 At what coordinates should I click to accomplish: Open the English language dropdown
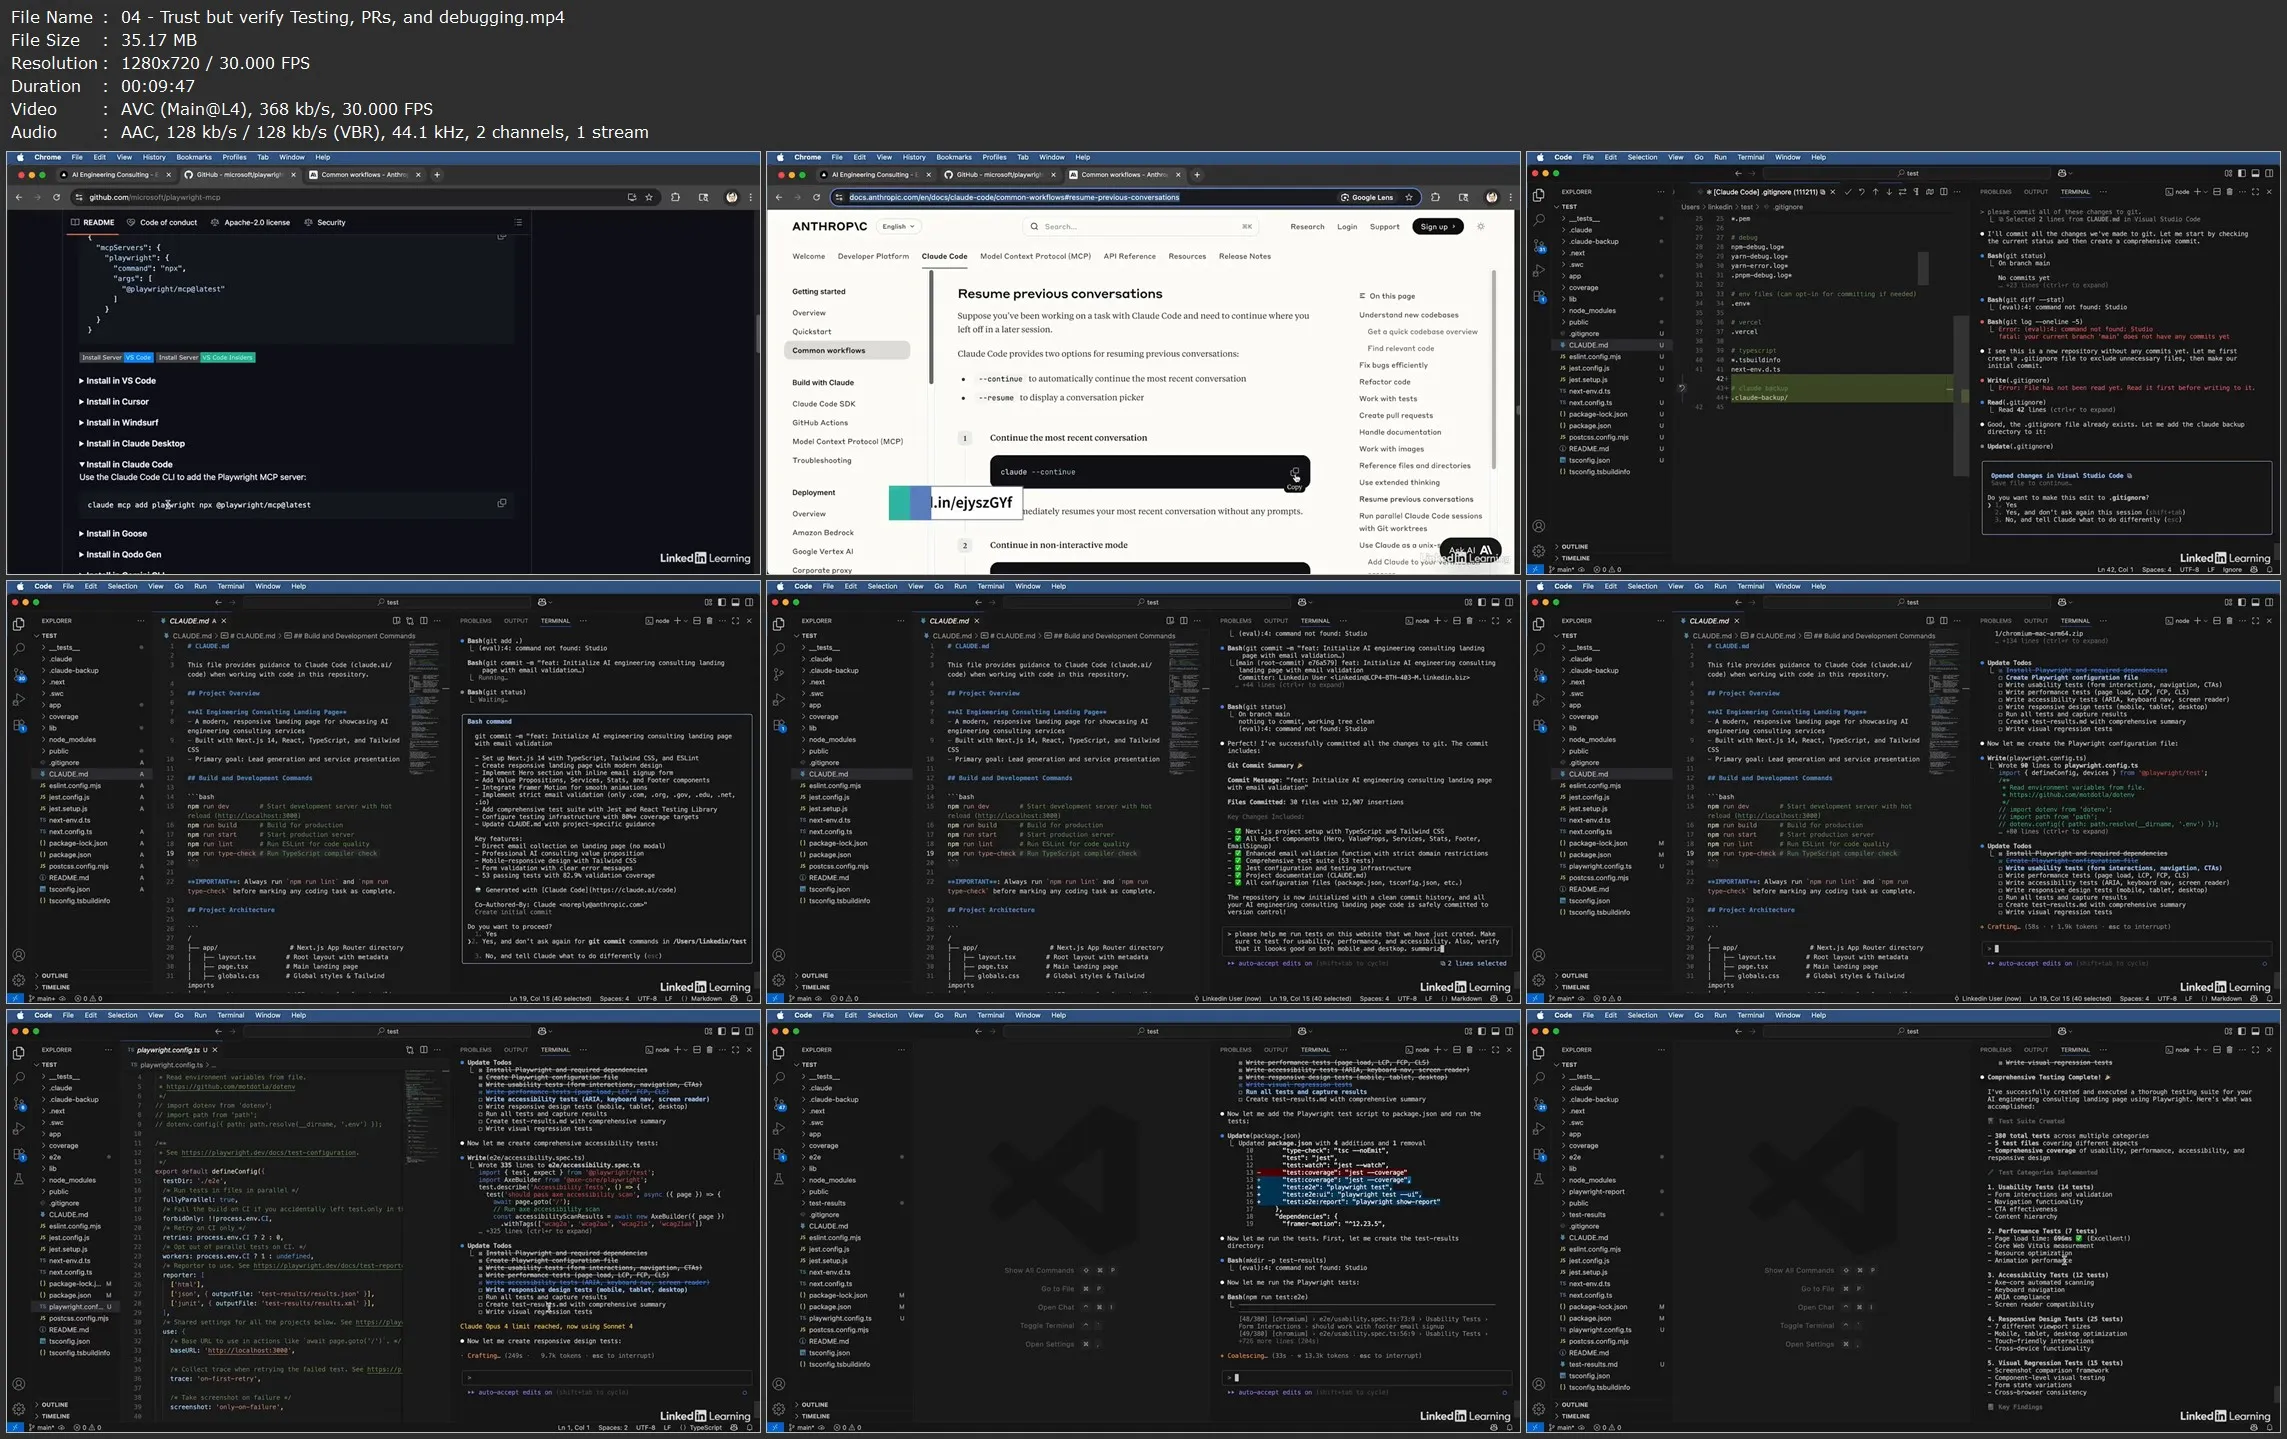tap(897, 226)
